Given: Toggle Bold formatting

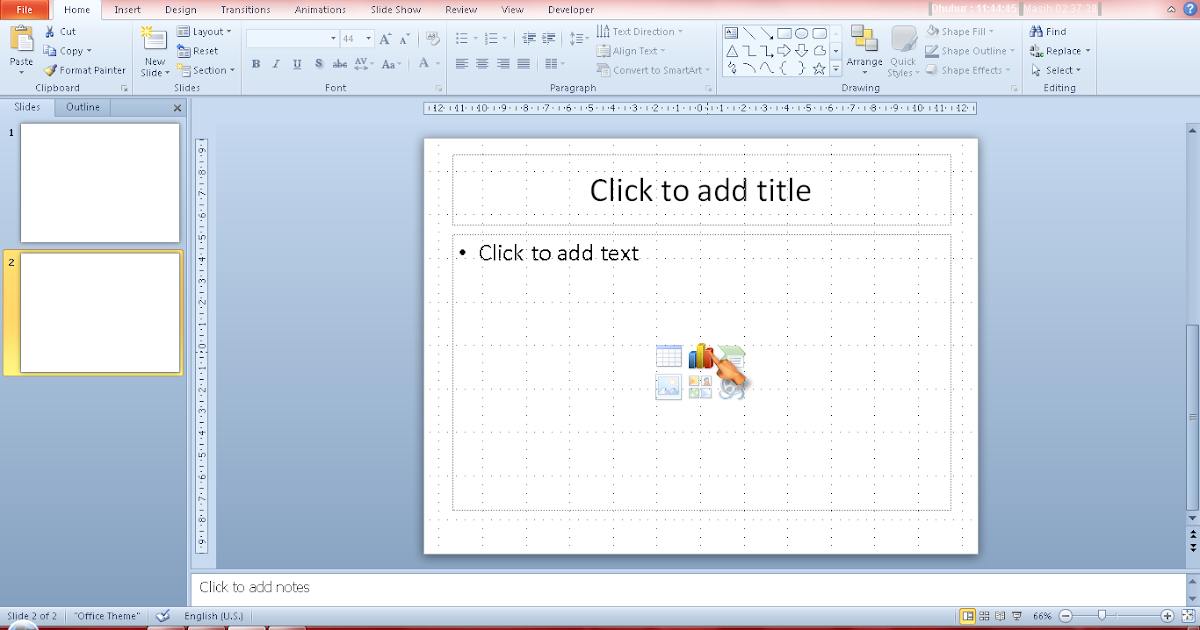Looking at the screenshot, I should click(x=255, y=63).
